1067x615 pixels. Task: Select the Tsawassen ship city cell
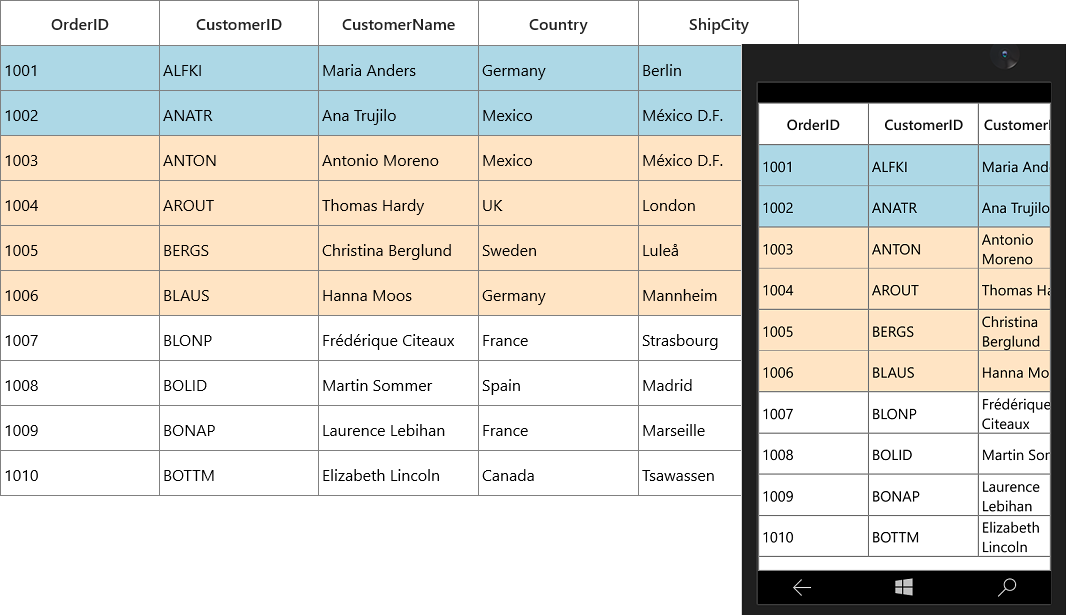(x=690, y=473)
